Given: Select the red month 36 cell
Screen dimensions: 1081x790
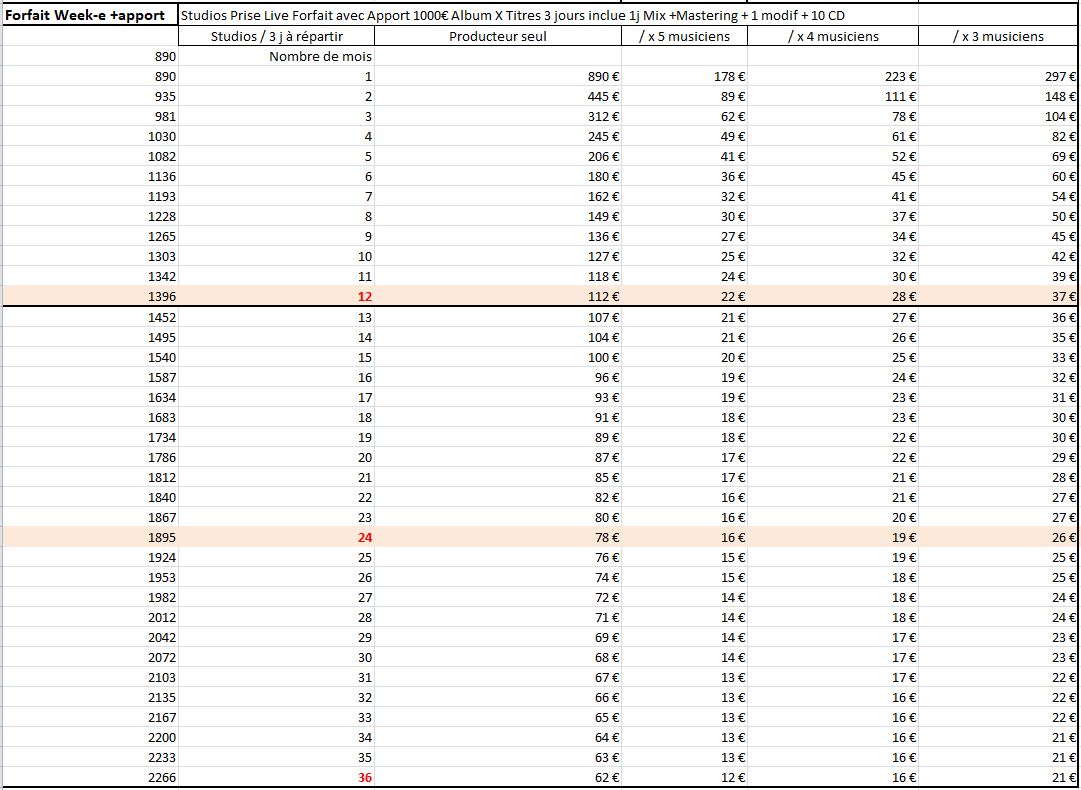Looking at the screenshot, I should point(364,778).
